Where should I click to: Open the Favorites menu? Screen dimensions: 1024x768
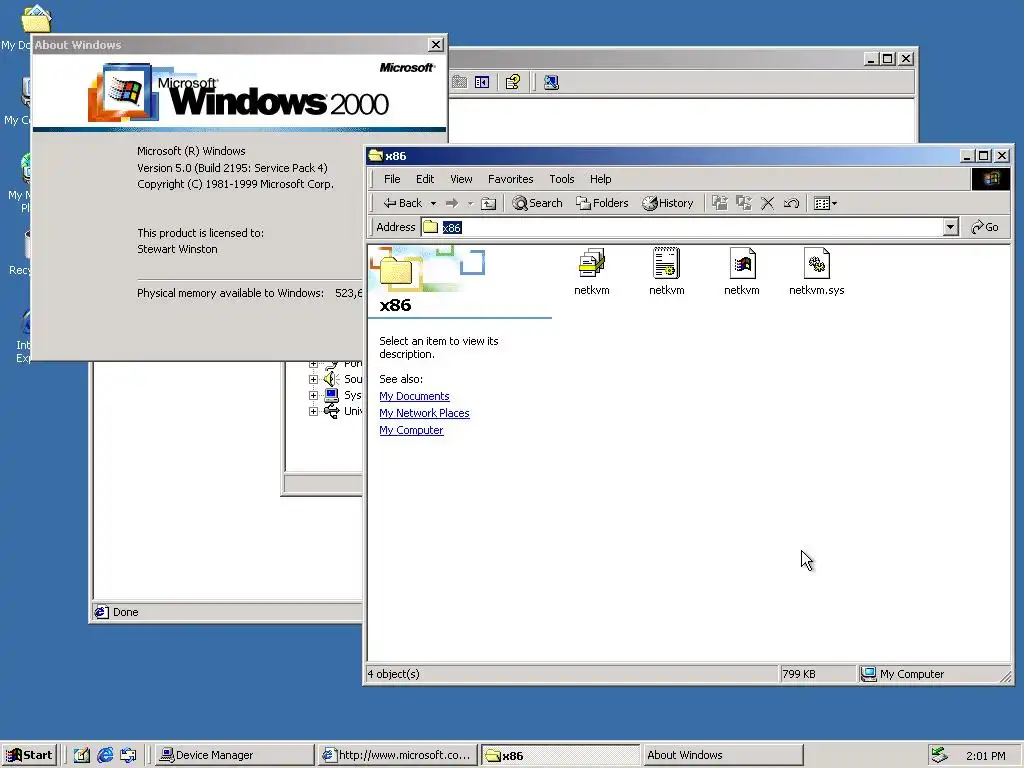[x=511, y=179]
